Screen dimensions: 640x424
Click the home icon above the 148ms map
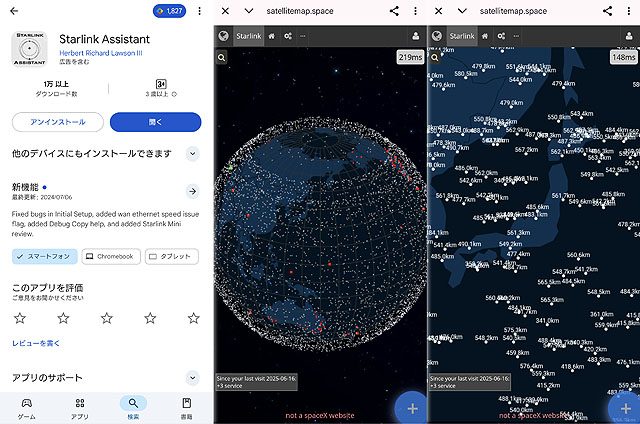coord(484,36)
